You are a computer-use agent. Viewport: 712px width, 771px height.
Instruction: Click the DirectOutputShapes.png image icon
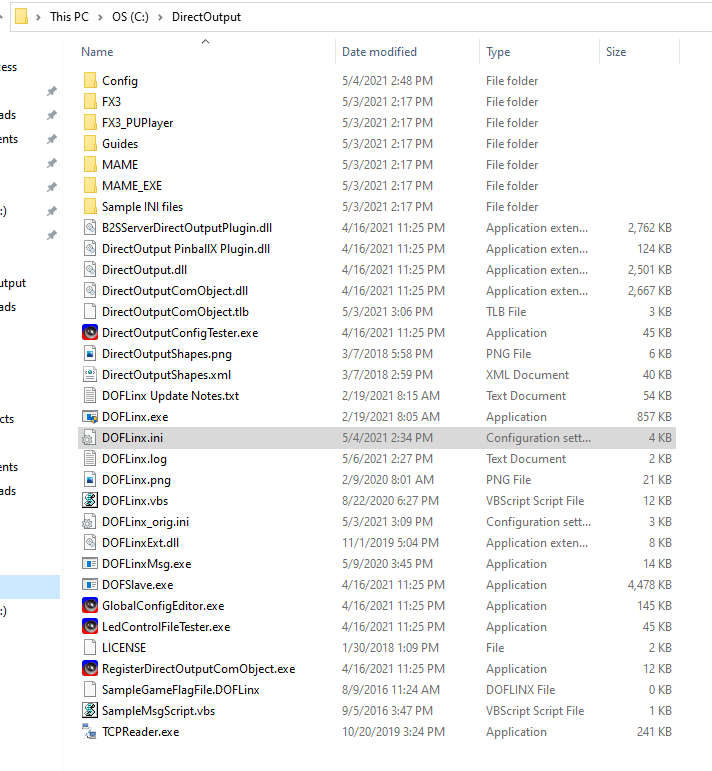tap(90, 354)
